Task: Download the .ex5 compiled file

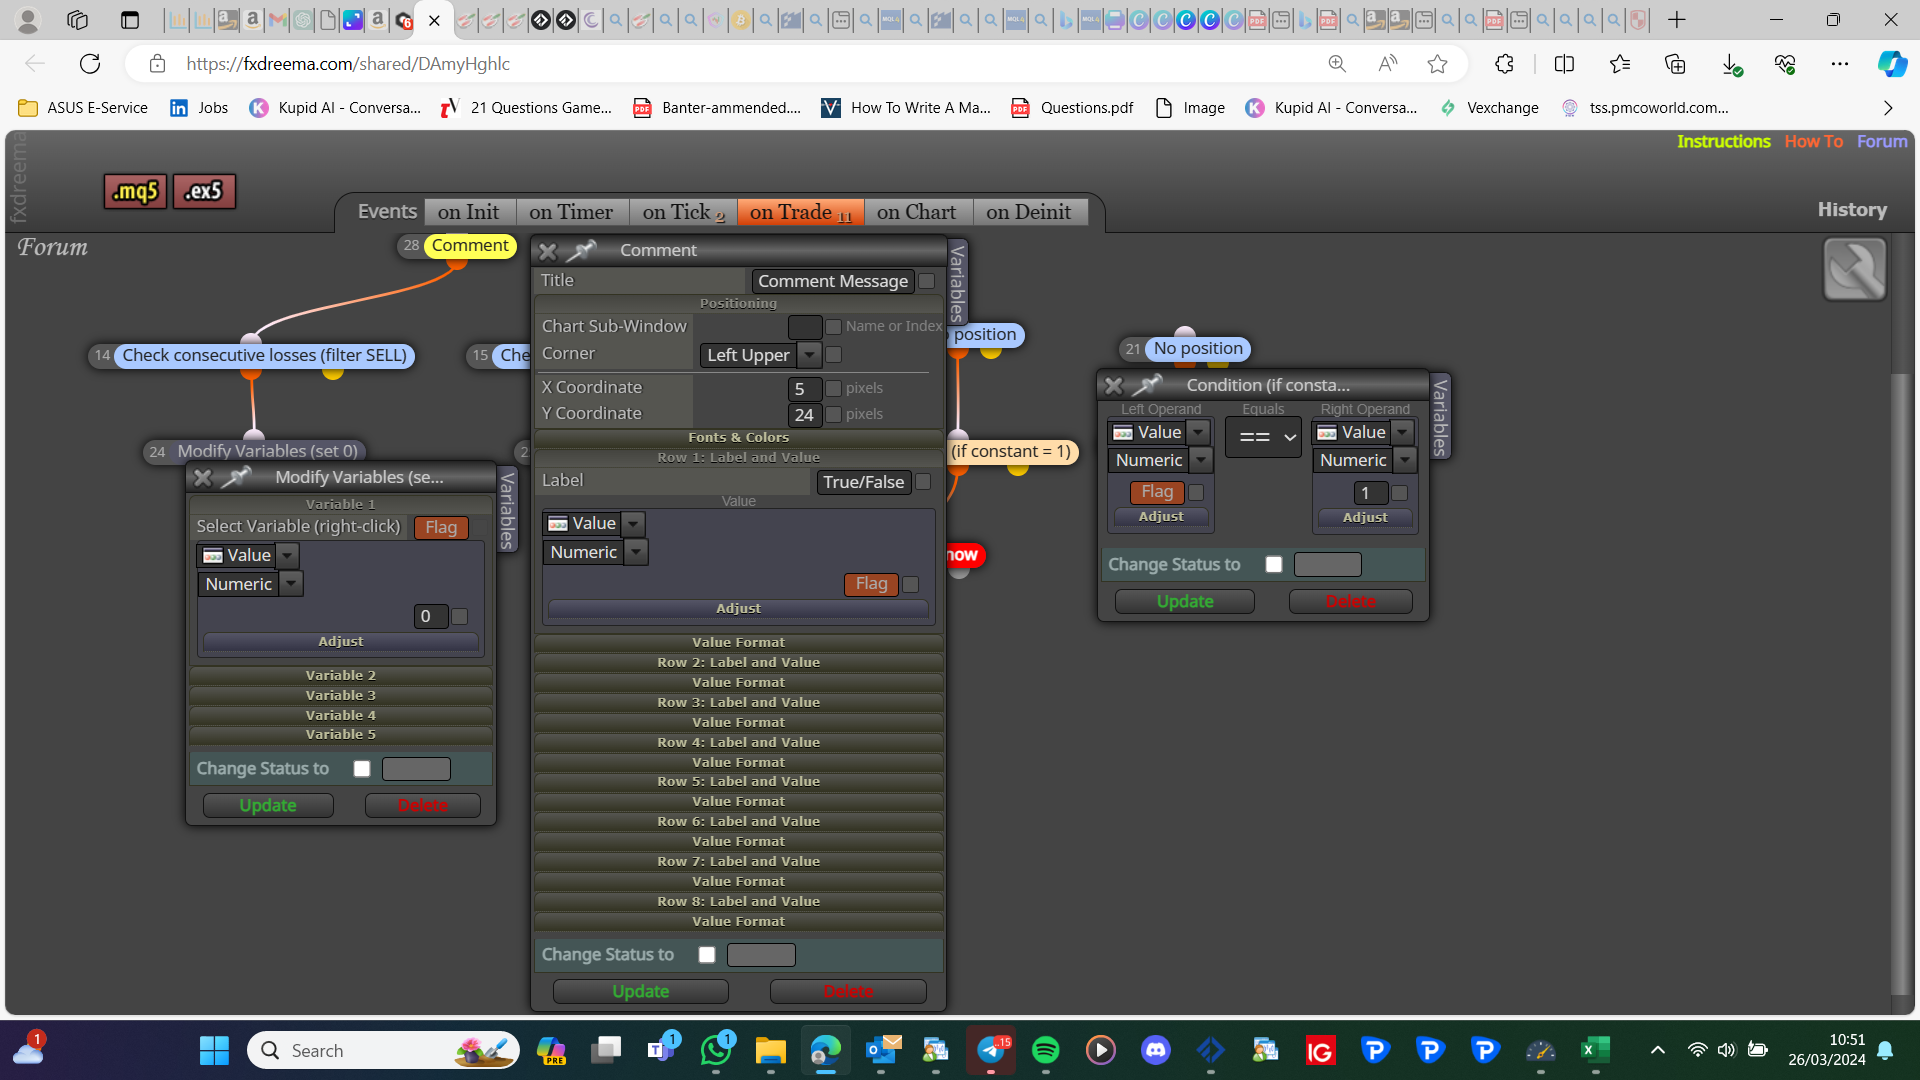Action: click(204, 191)
